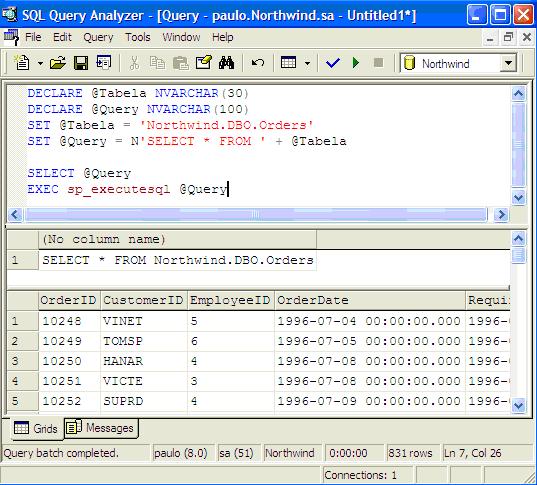Select cell with OrderID 10250
Viewport: 537px width, 485px height.
[x=70, y=361]
